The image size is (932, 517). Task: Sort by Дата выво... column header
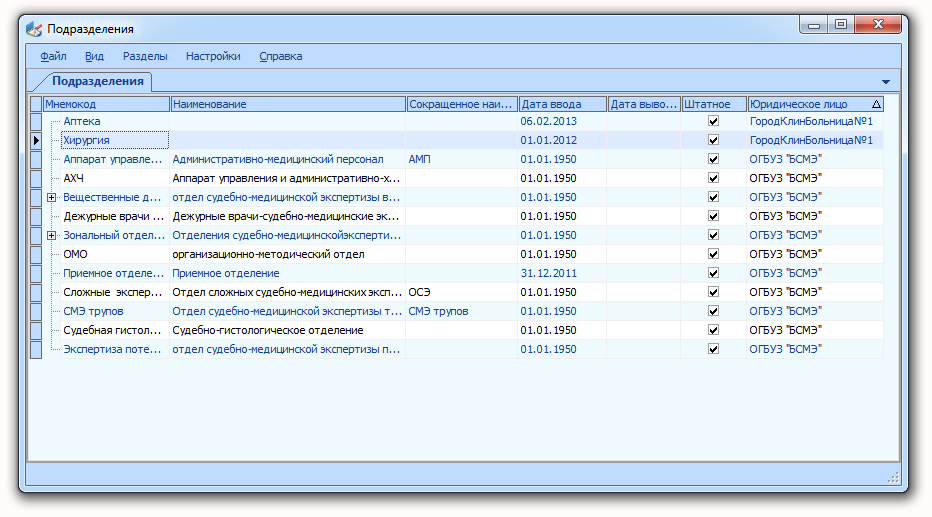click(644, 104)
